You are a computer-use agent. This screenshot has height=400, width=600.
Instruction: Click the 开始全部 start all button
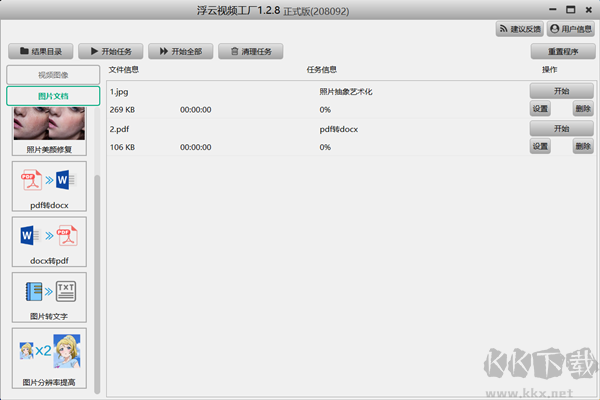(x=181, y=51)
